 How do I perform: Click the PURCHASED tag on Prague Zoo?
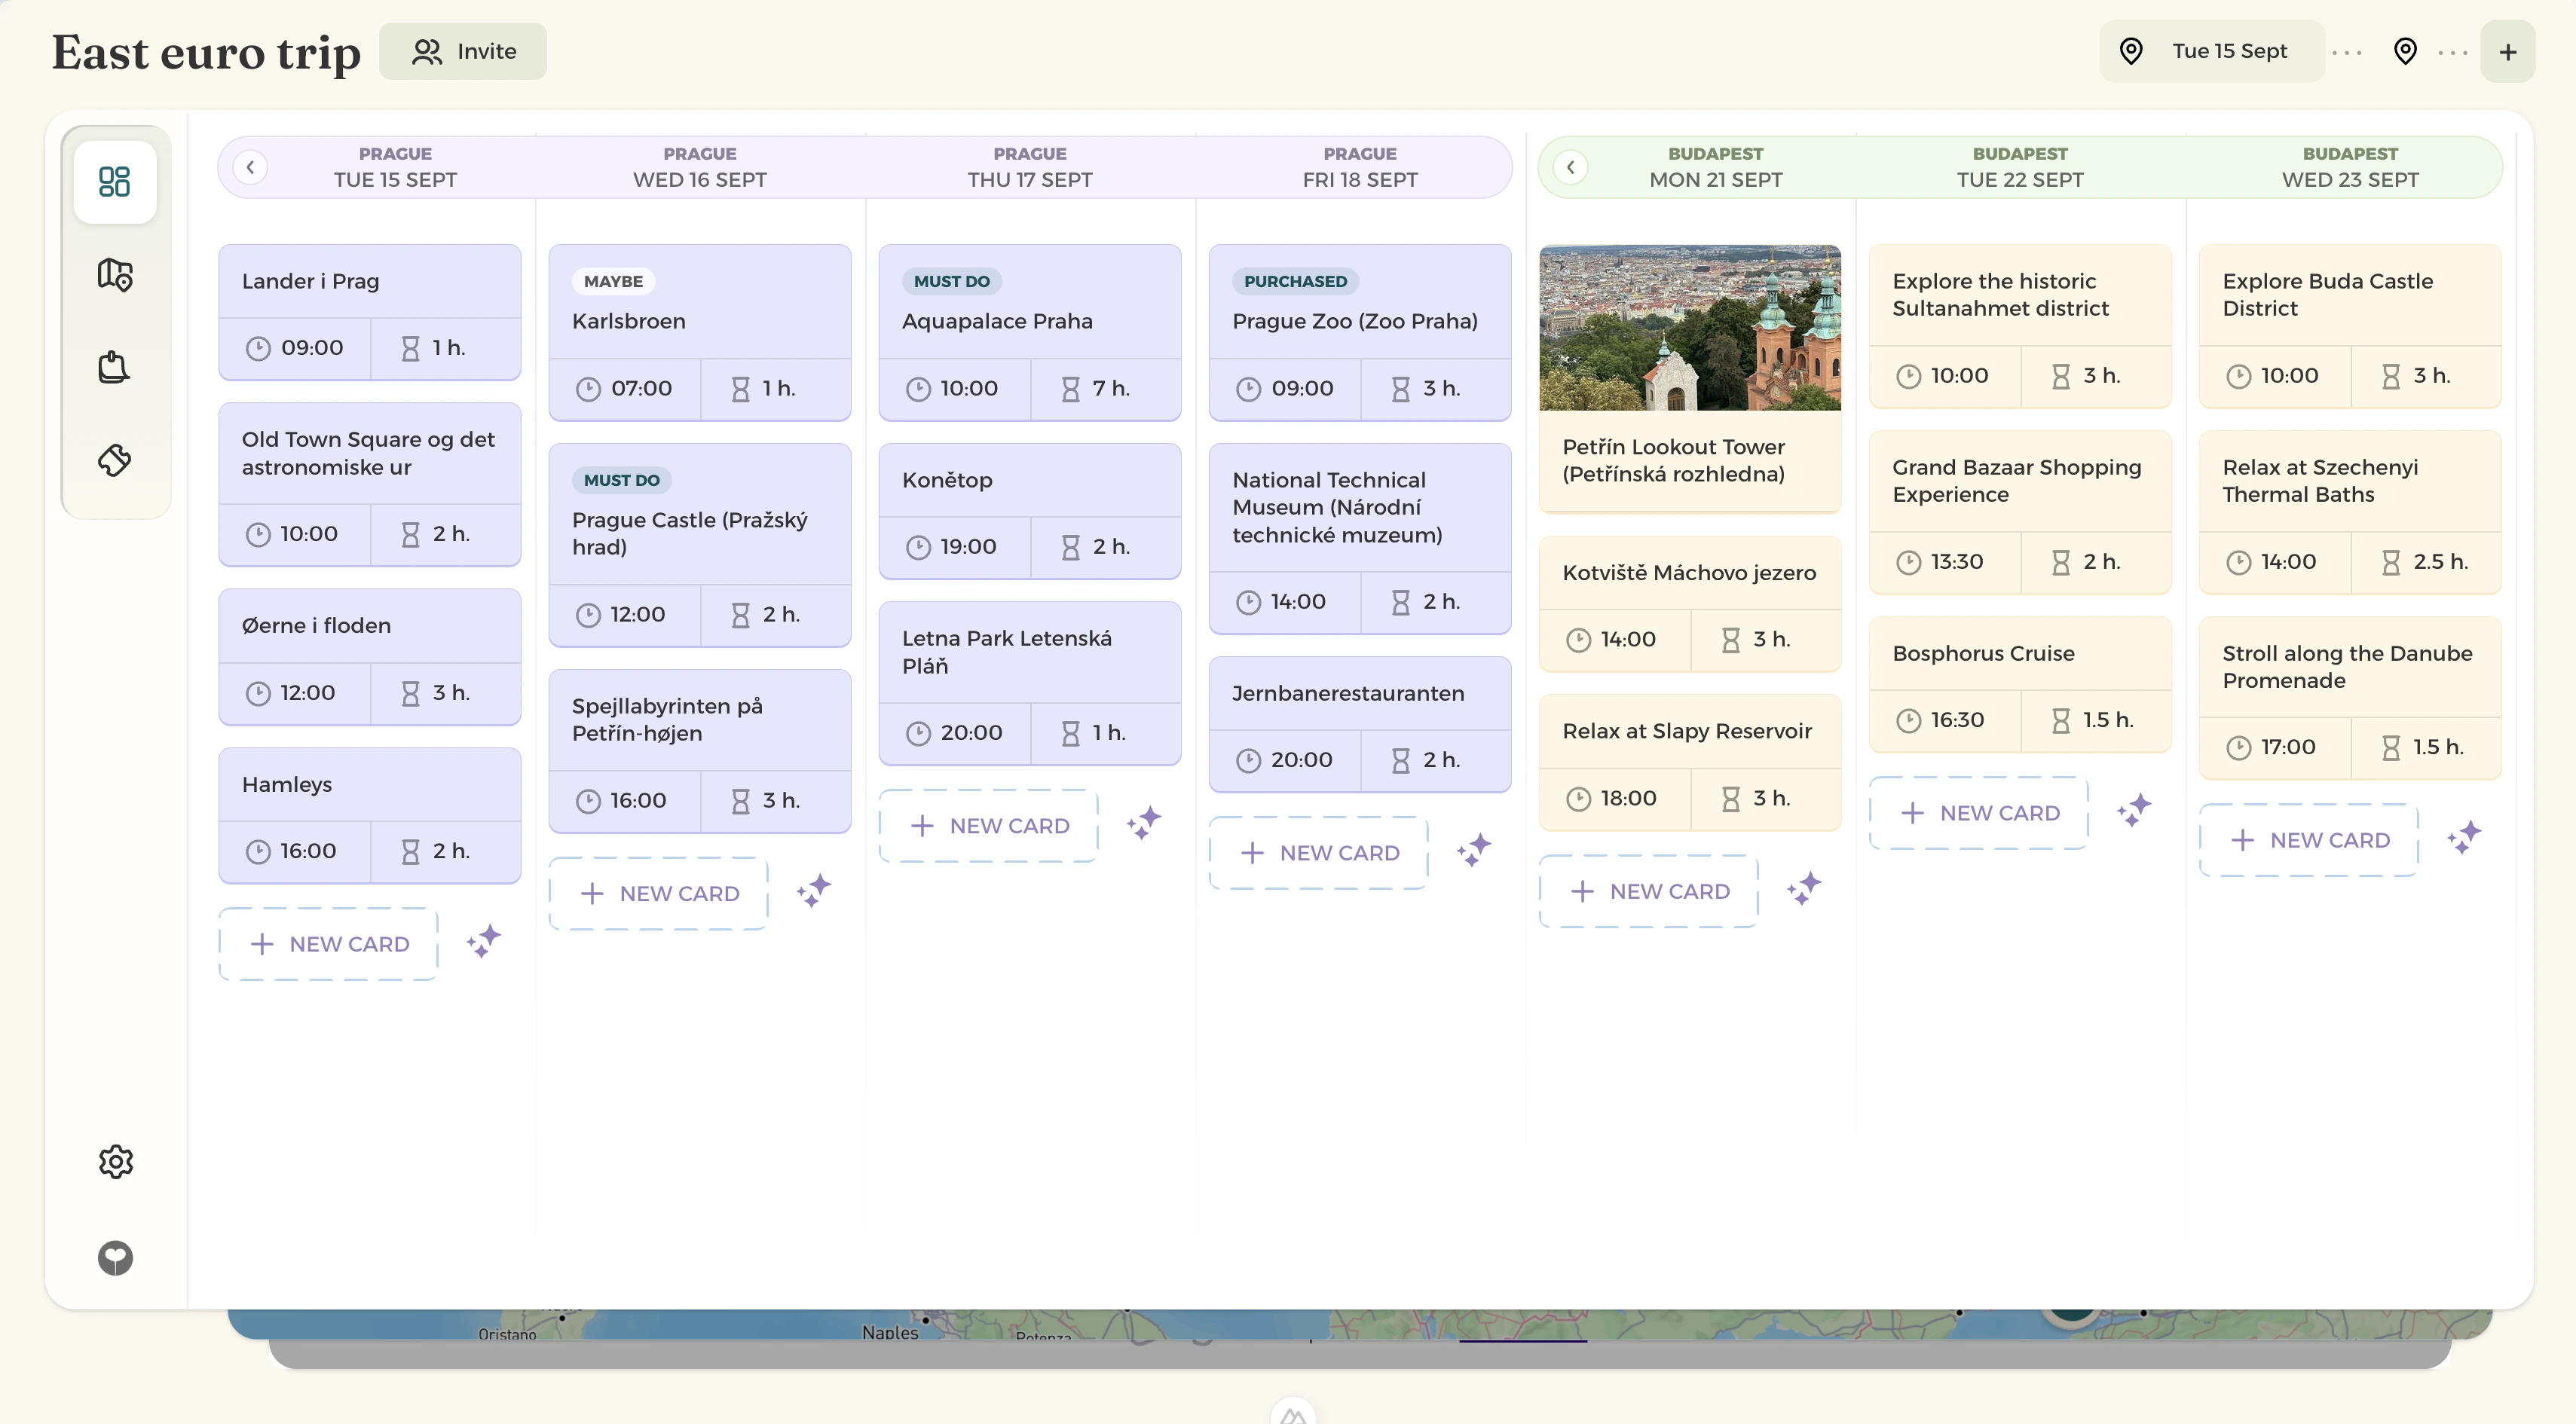1295,281
